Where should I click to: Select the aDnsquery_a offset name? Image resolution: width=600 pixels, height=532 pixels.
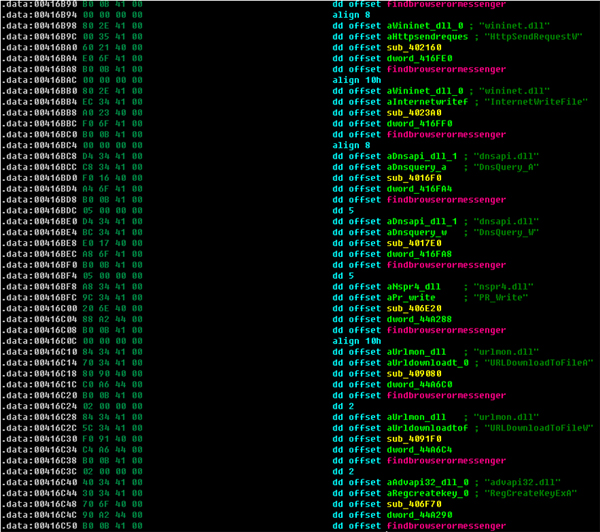(x=417, y=167)
